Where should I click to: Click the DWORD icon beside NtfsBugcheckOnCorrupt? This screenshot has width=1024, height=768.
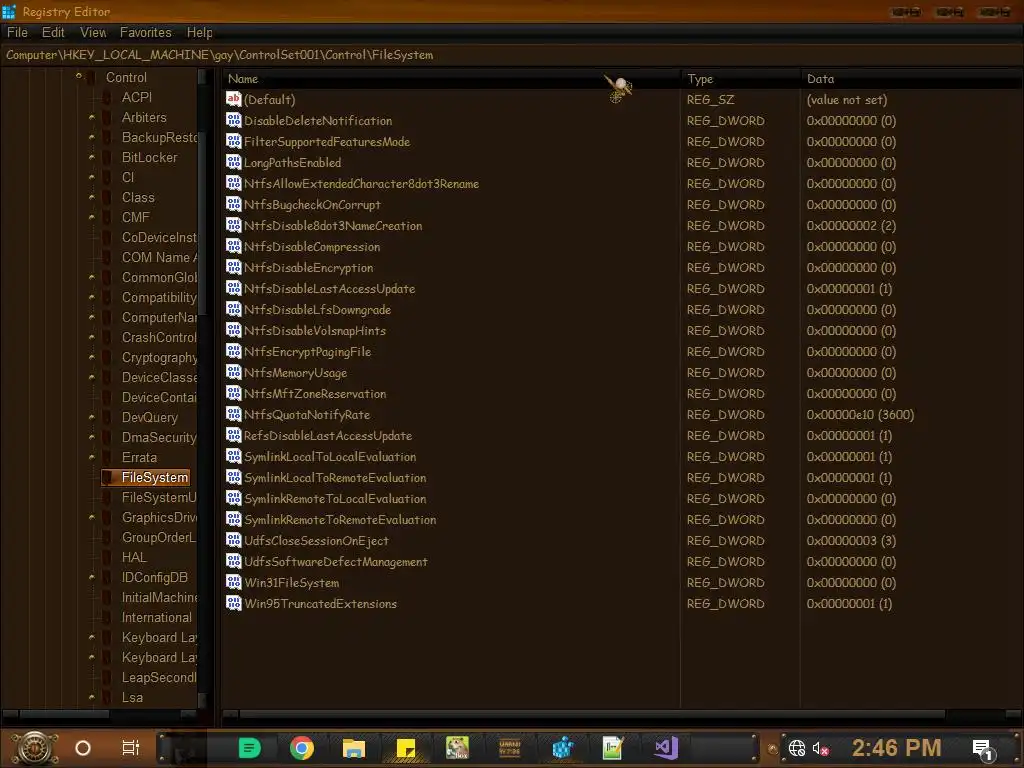(234, 204)
